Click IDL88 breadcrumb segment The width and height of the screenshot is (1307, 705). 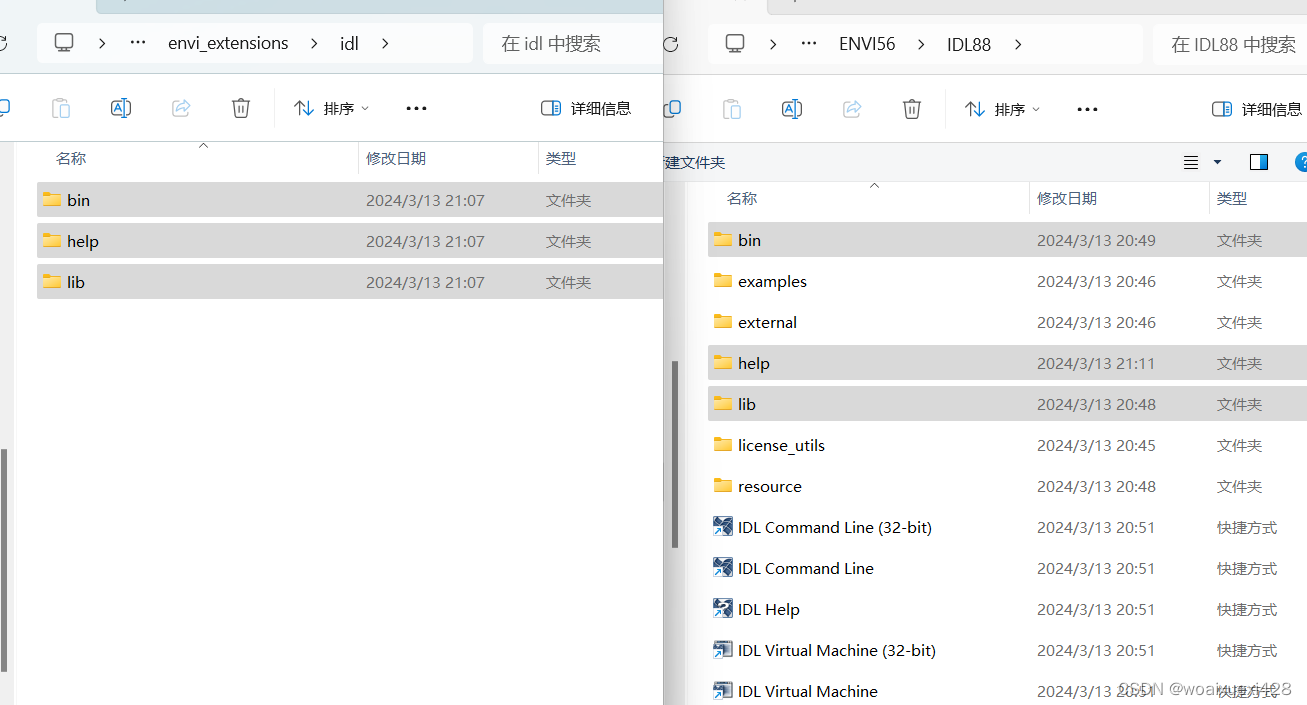pyautogui.click(x=969, y=44)
